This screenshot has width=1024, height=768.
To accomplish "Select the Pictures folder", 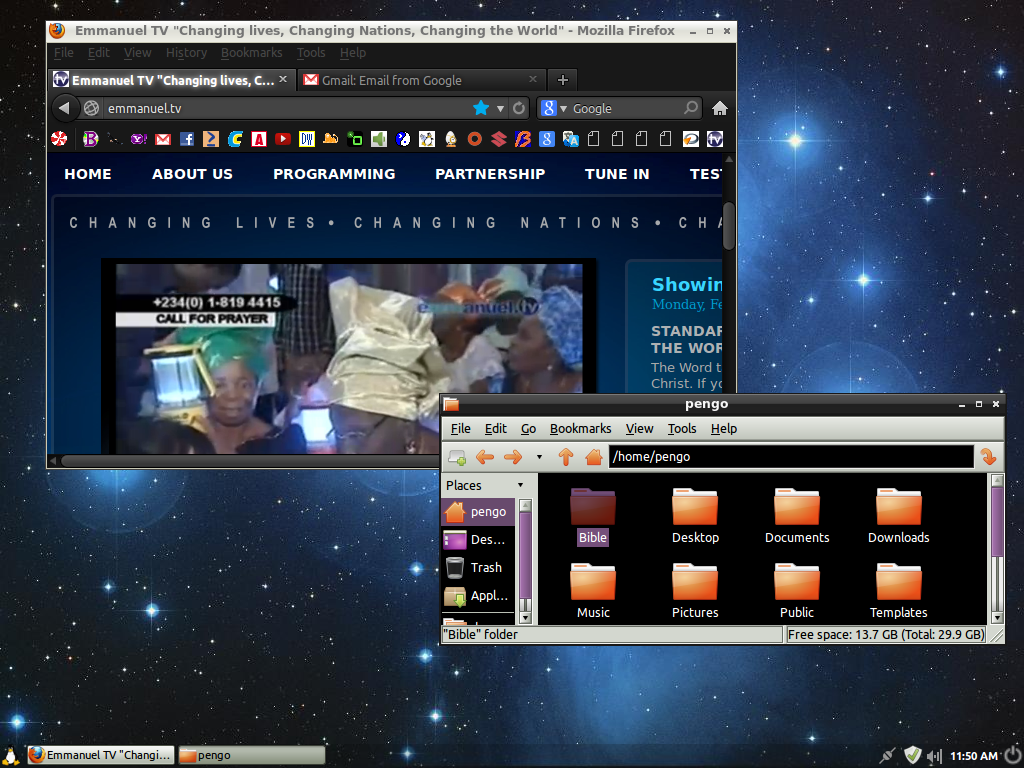I will pos(695,591).
